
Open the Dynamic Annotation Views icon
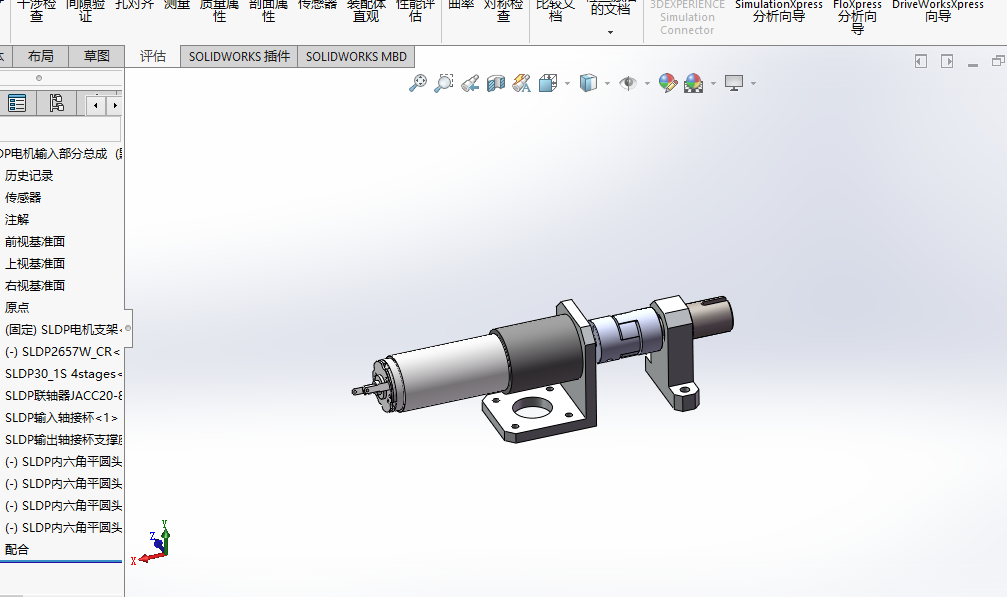pyautogui.click(x=521, y=83)
